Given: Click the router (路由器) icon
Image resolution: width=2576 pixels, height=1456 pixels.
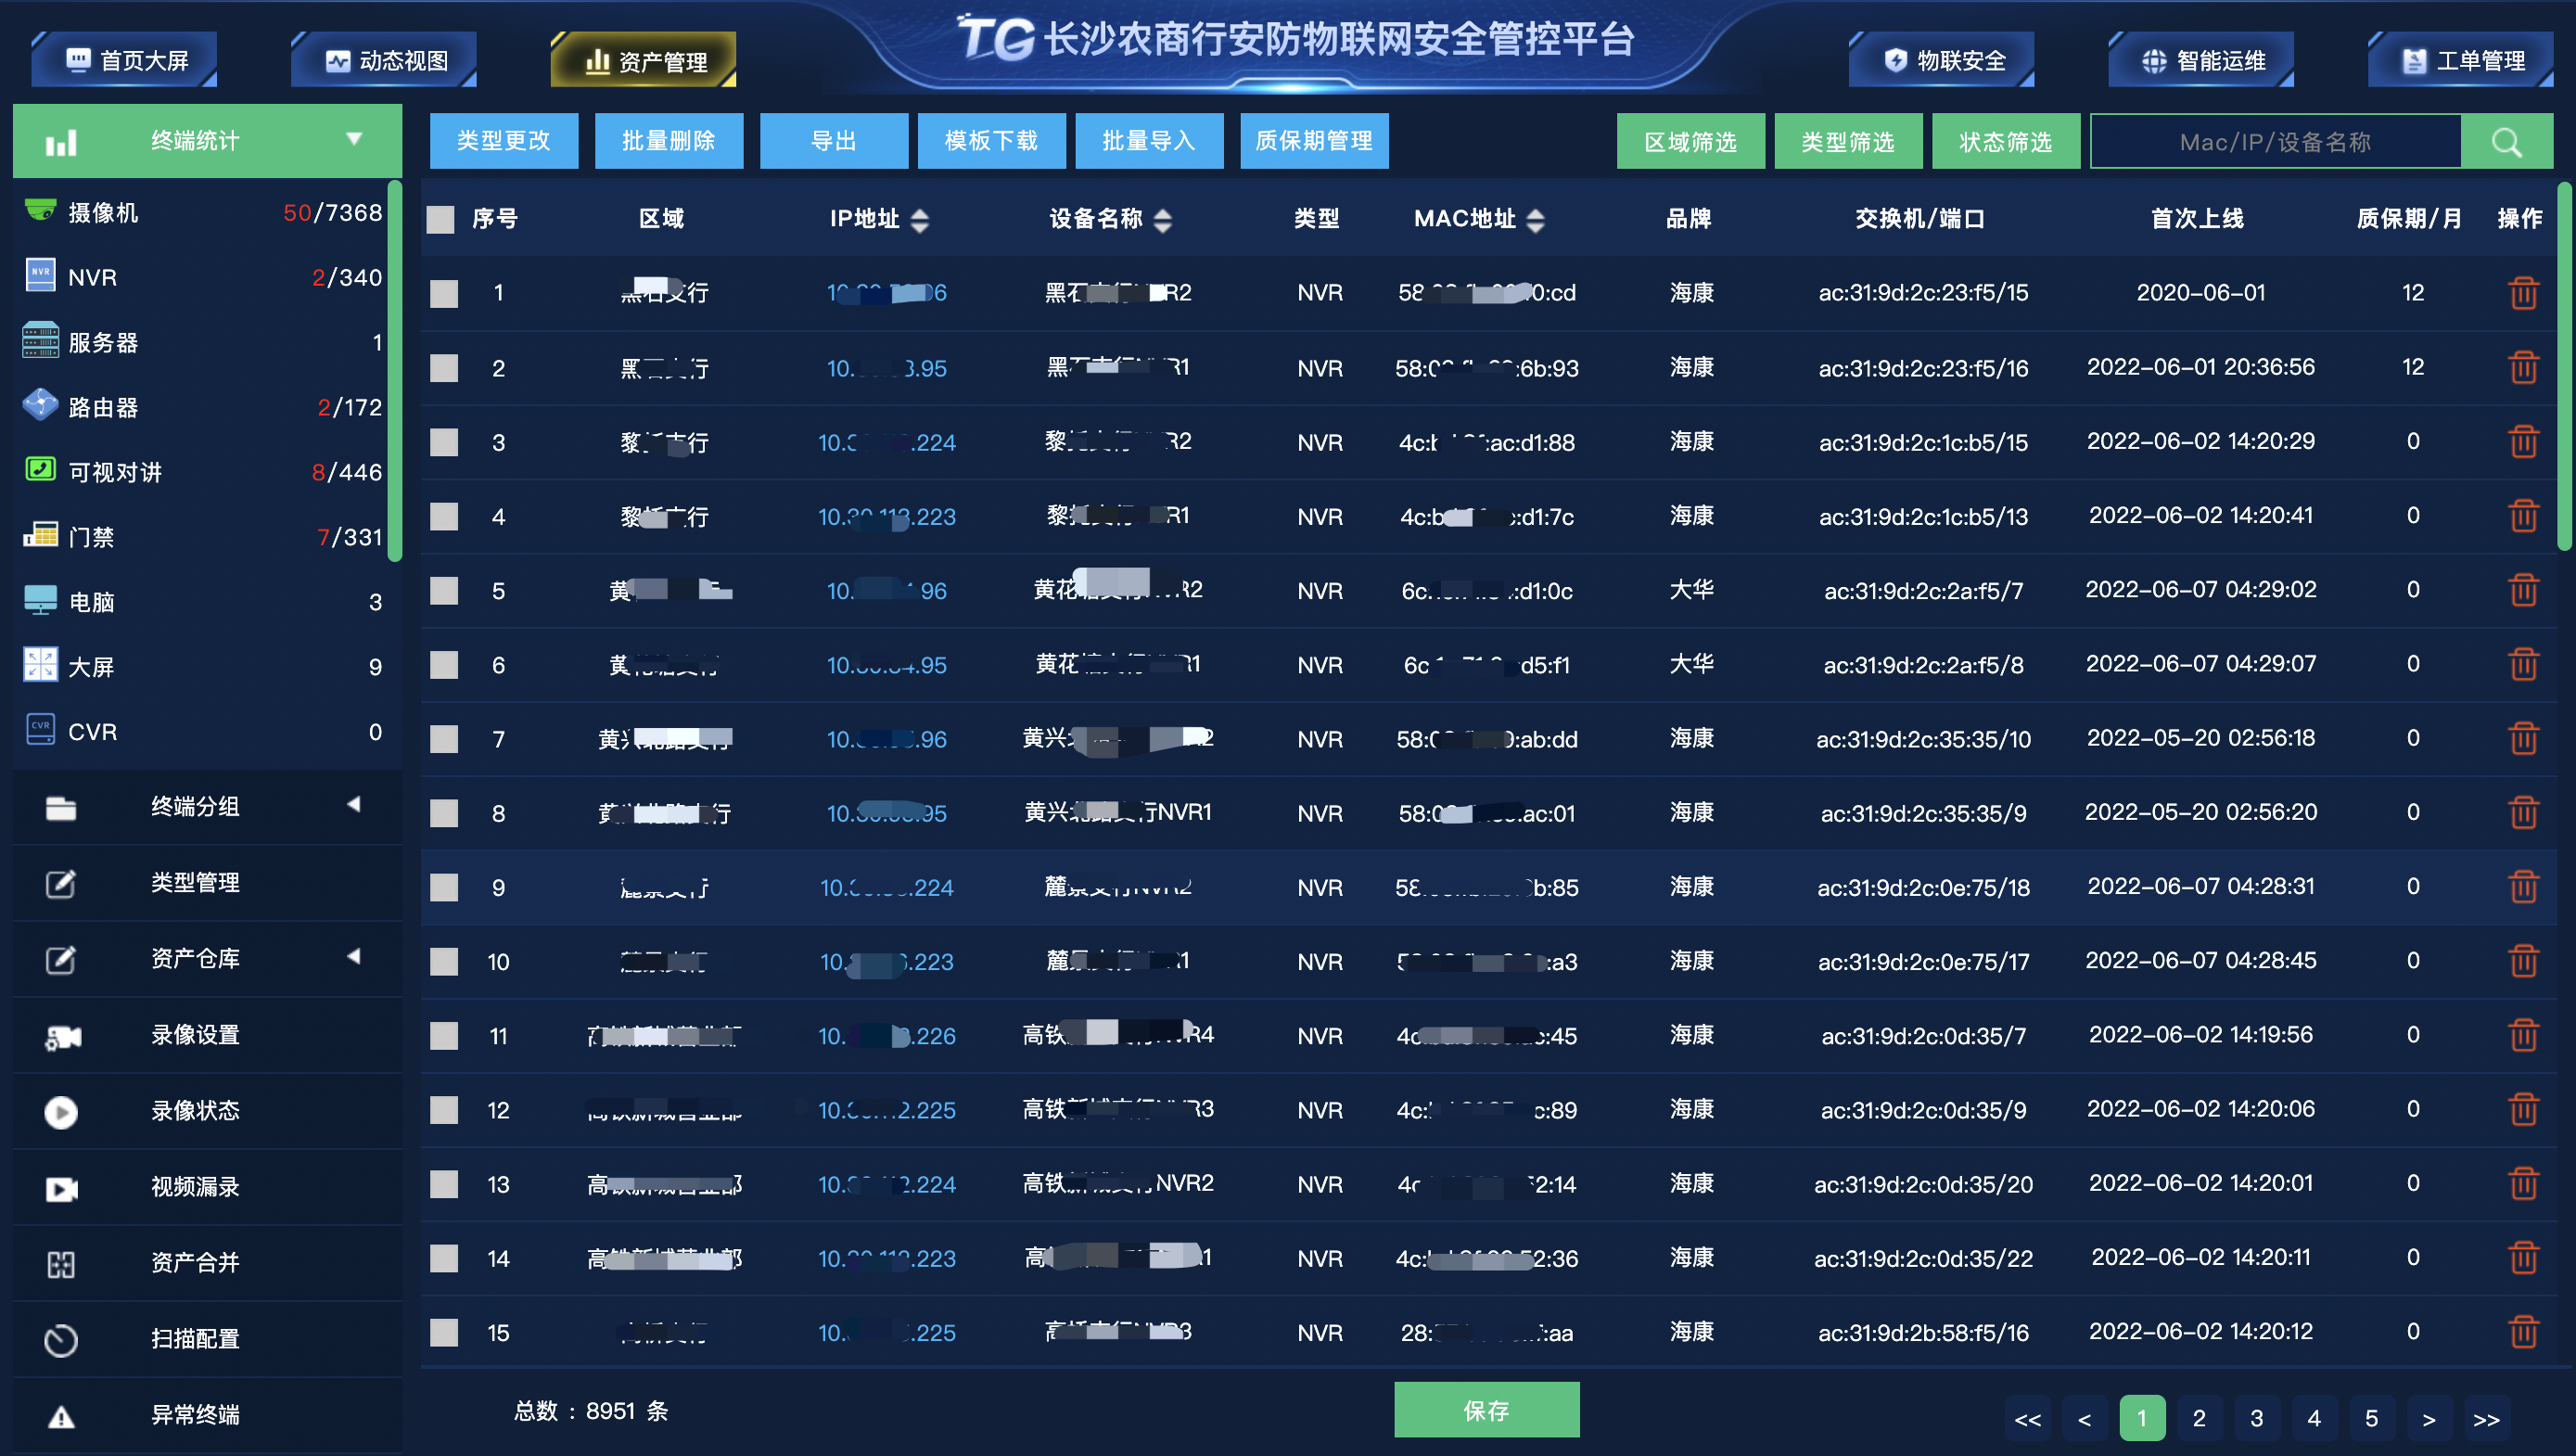Looking at the screenshot, I should coord(40,405).
